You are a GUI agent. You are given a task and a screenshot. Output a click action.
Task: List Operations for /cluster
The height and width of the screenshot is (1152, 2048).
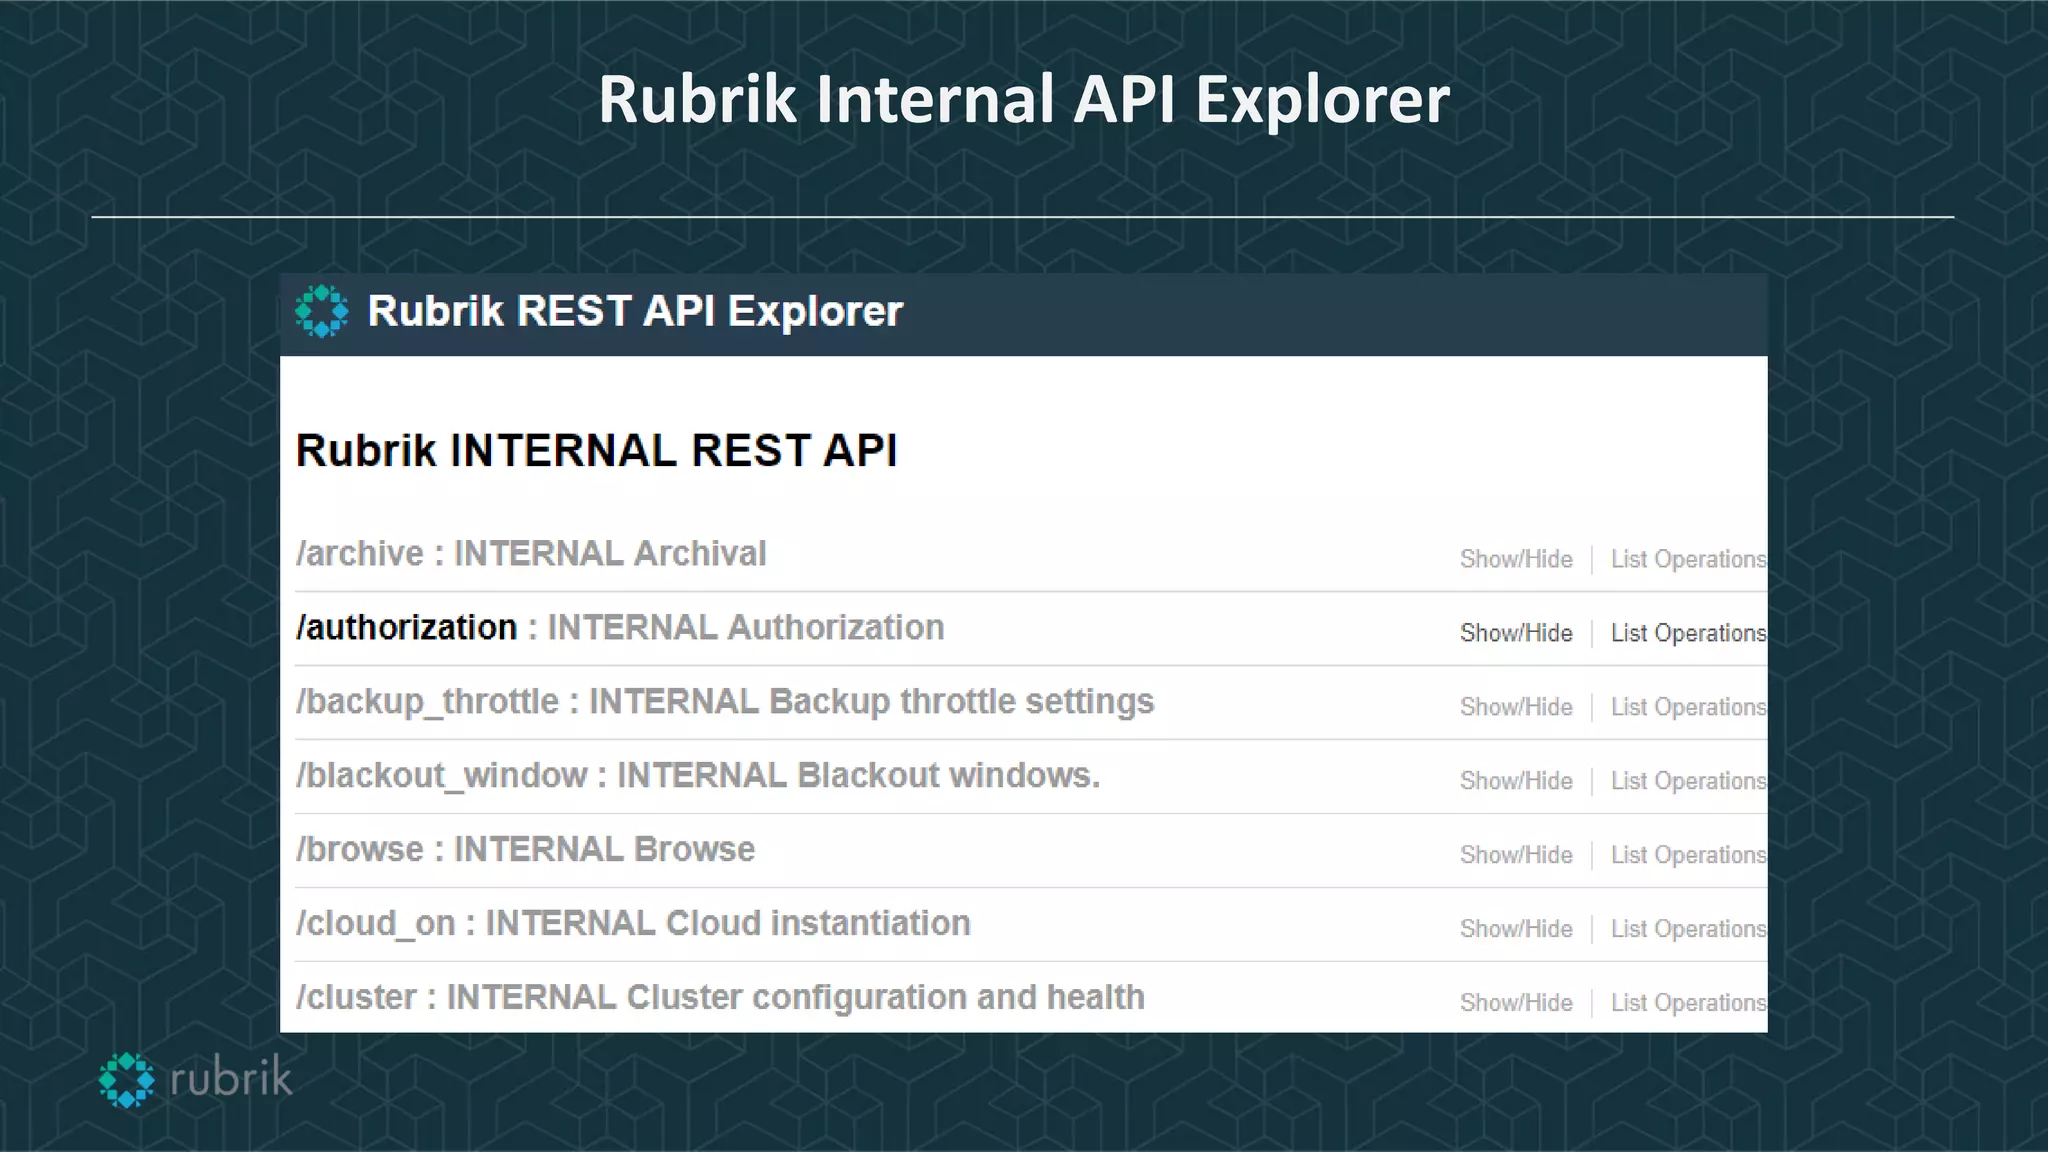tap(1689, 1003)
